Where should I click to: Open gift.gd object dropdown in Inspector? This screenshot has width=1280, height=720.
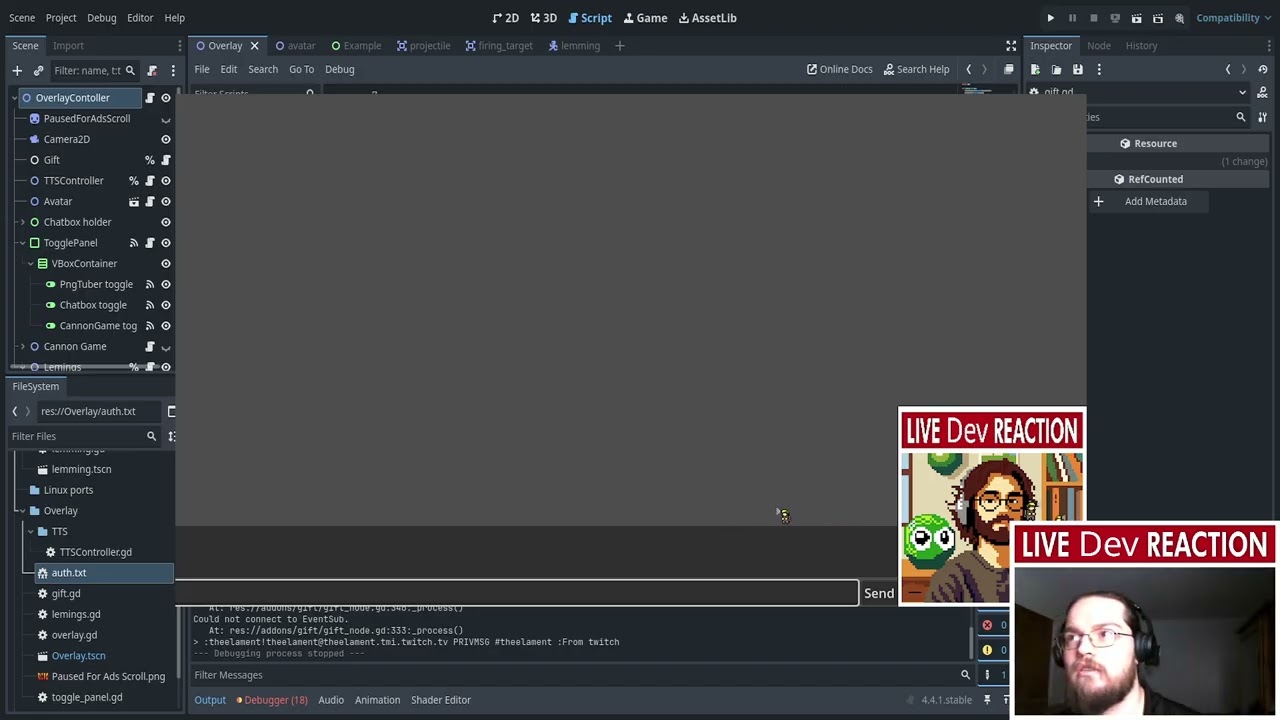(1242, 92)
